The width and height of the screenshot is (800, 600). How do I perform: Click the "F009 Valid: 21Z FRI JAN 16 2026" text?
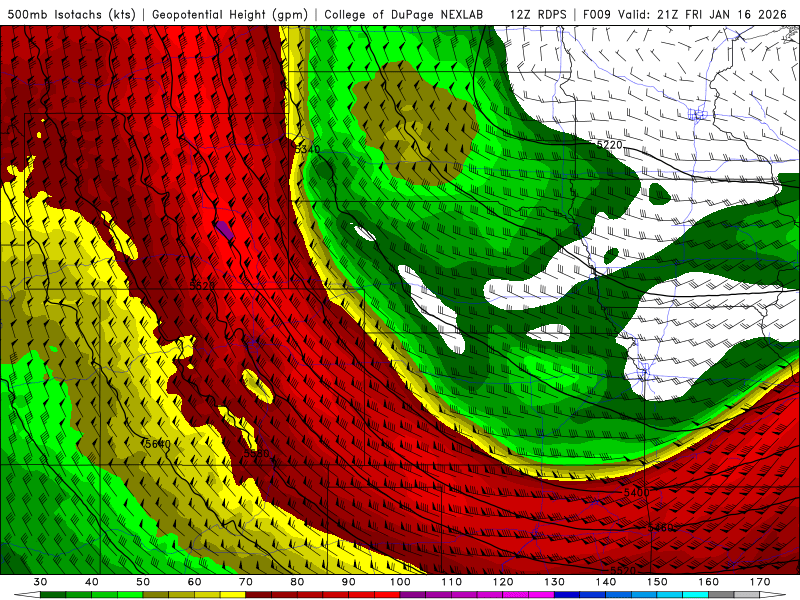click(x=685, y=14)
